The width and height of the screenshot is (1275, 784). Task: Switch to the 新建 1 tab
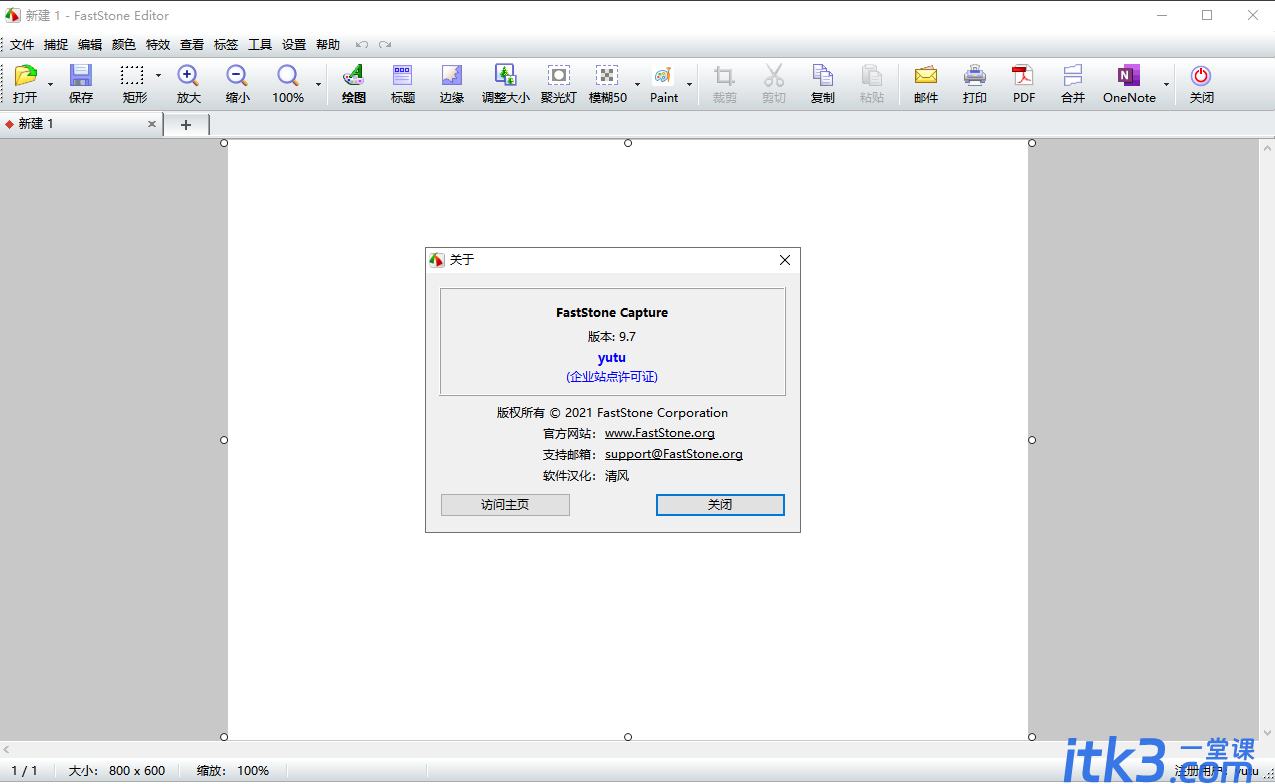[80, 124]
